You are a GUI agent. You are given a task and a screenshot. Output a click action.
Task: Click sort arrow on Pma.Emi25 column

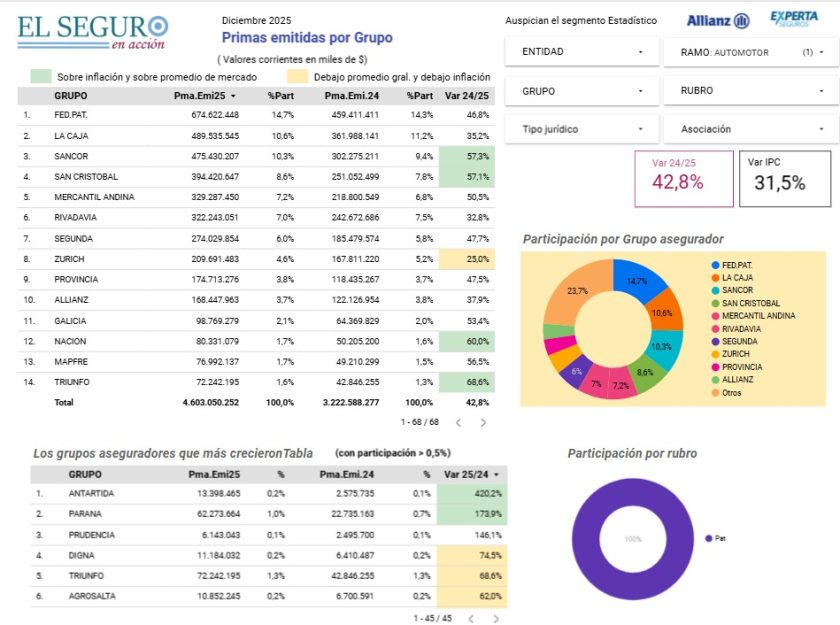coord(234,96)
